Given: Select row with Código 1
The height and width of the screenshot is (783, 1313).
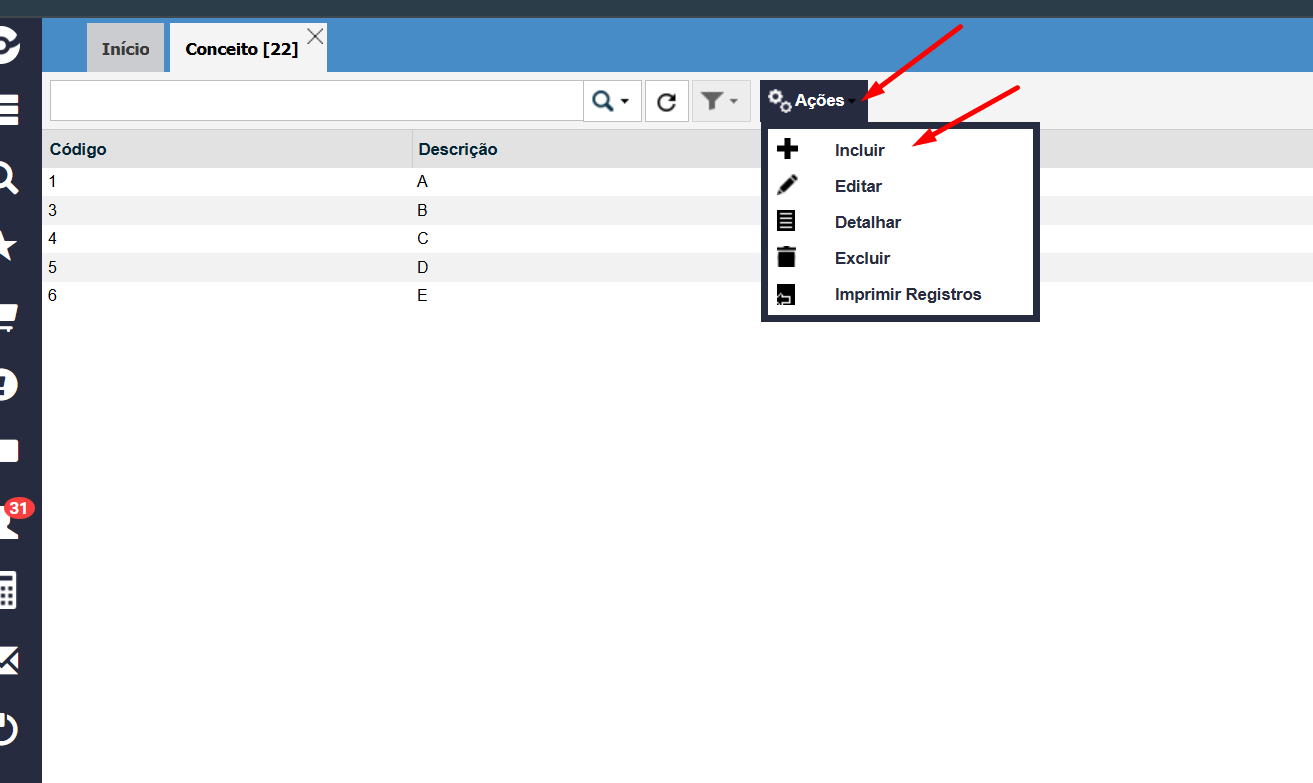Looking at the screenshot, I should (677, 182).
